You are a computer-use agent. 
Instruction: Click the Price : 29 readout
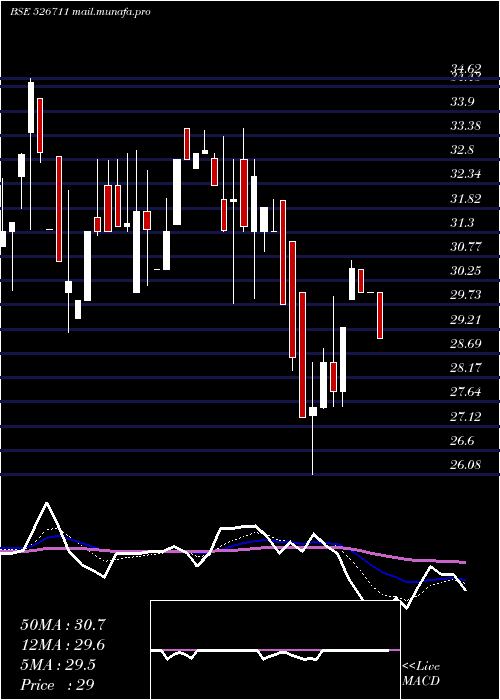click(x=57, y=685)
